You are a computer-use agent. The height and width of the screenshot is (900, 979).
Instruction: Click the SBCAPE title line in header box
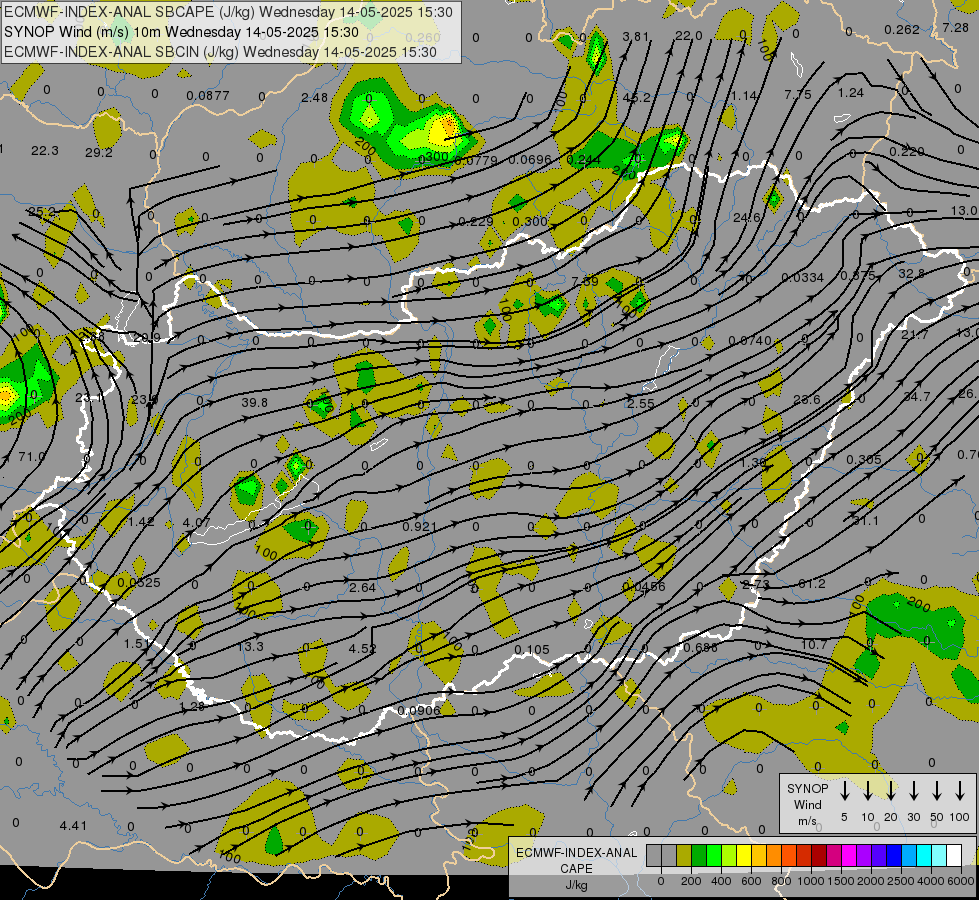coord(228,12)
